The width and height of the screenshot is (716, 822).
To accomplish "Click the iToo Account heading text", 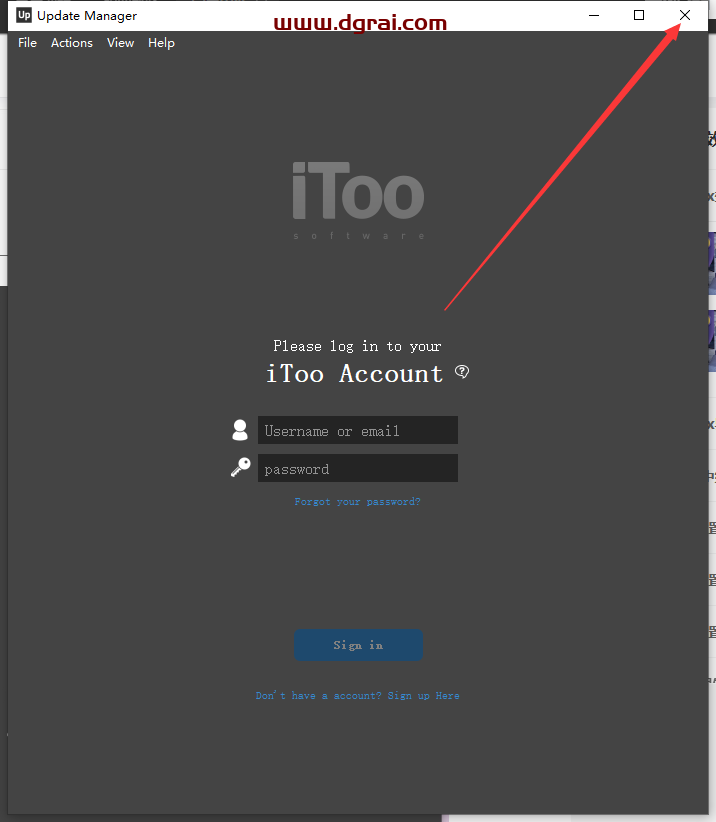I will [x=355, y=374].
